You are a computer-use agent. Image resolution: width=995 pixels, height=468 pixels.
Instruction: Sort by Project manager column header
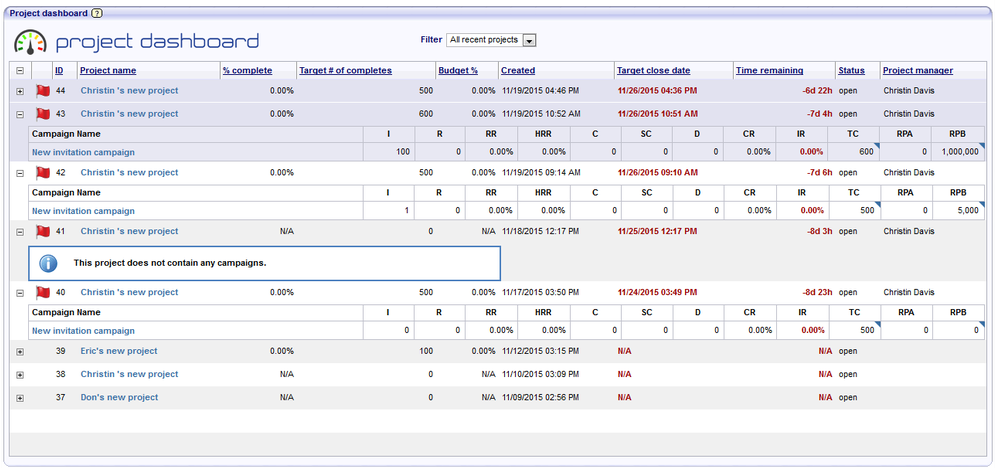point(918,70)
